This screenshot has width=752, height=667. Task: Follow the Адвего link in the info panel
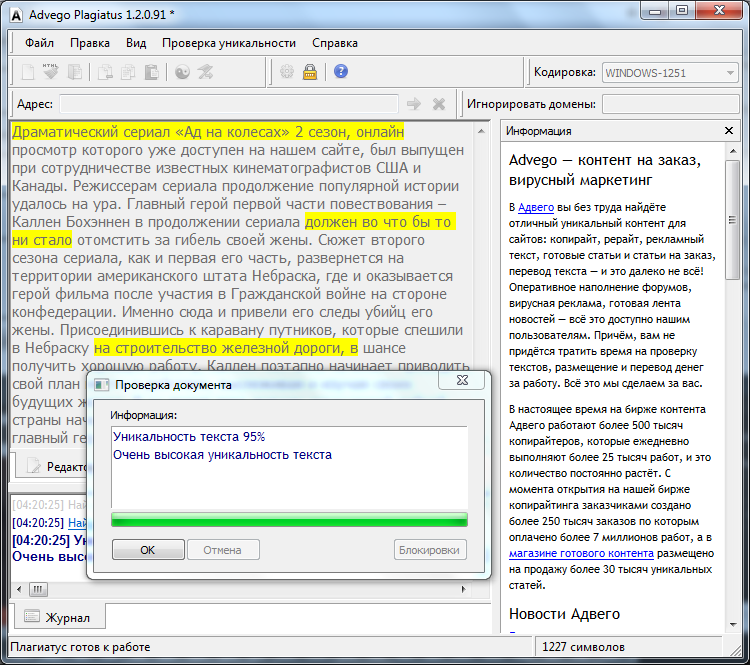pos(536,207)
